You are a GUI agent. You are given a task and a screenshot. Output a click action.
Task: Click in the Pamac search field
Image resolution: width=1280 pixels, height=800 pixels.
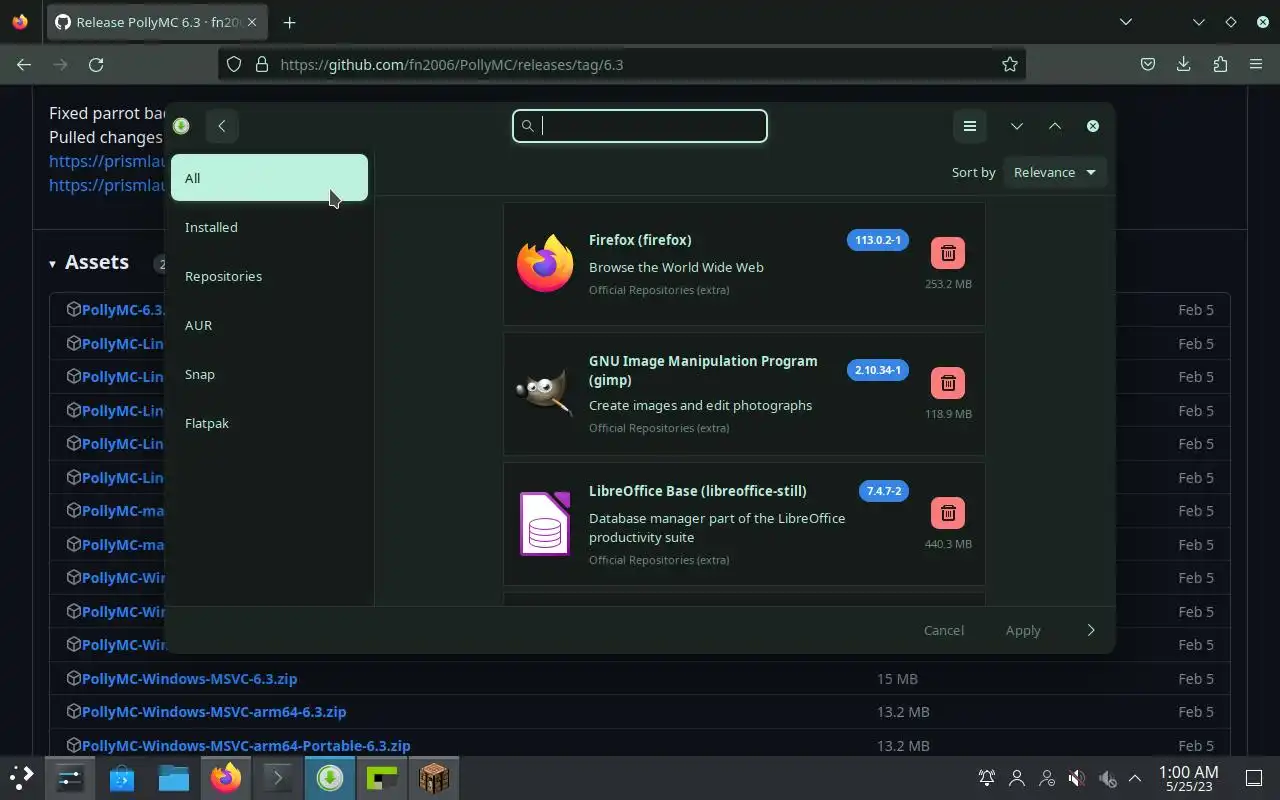[x=640, y=126]
